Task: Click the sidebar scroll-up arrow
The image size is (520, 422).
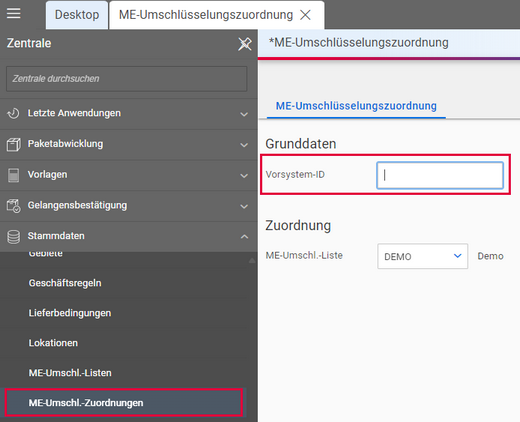Action: tap(252, 261)
